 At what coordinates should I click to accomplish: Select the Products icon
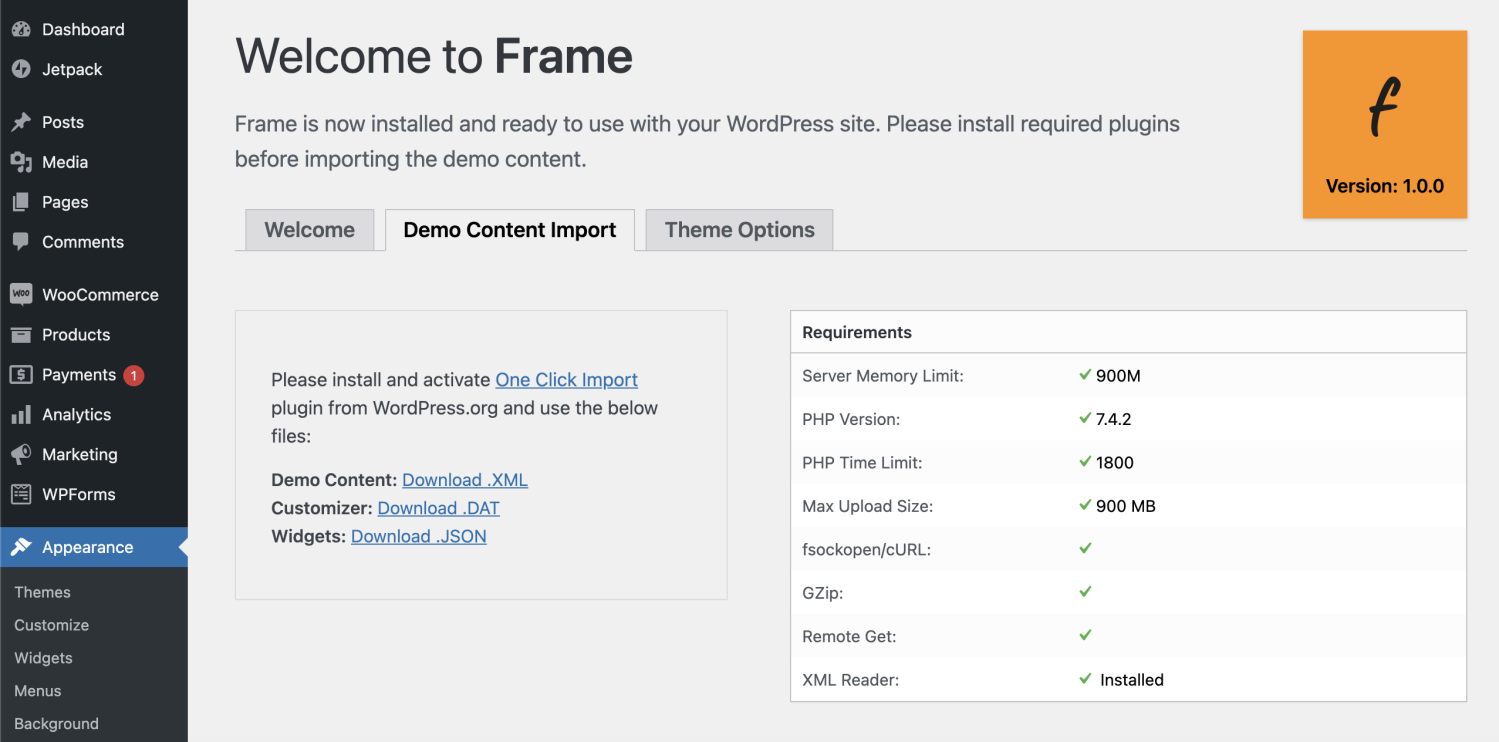[21, 334]
